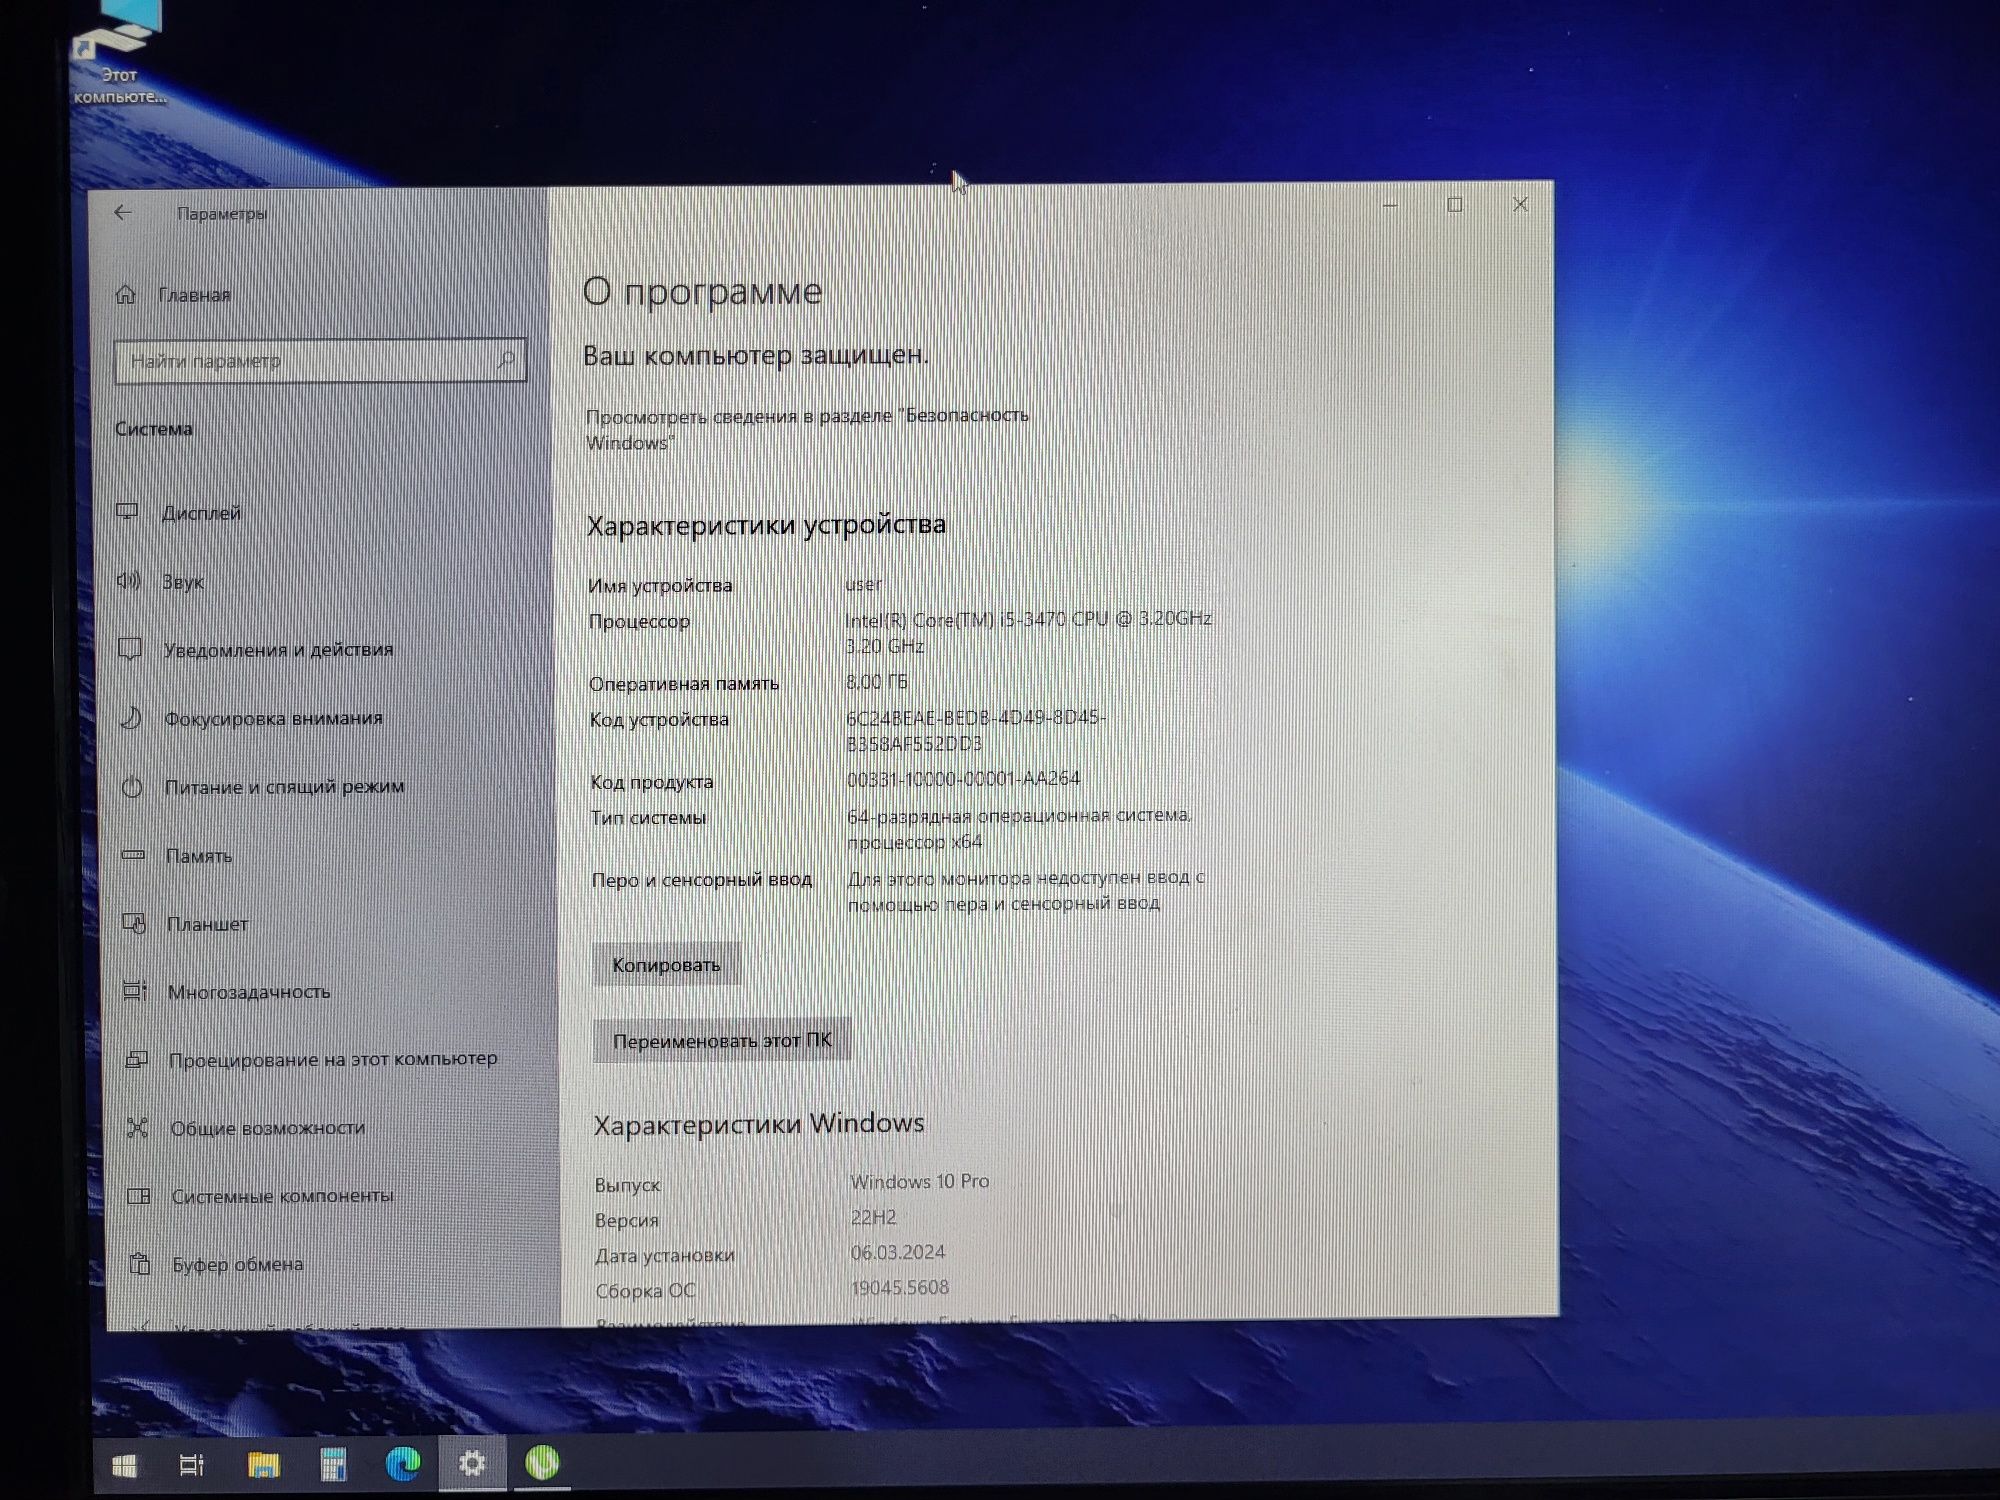Select 'Питание и спящий режим'
The height and width of the screenshot is (1500, 2000).
click(x=284, y=786)
